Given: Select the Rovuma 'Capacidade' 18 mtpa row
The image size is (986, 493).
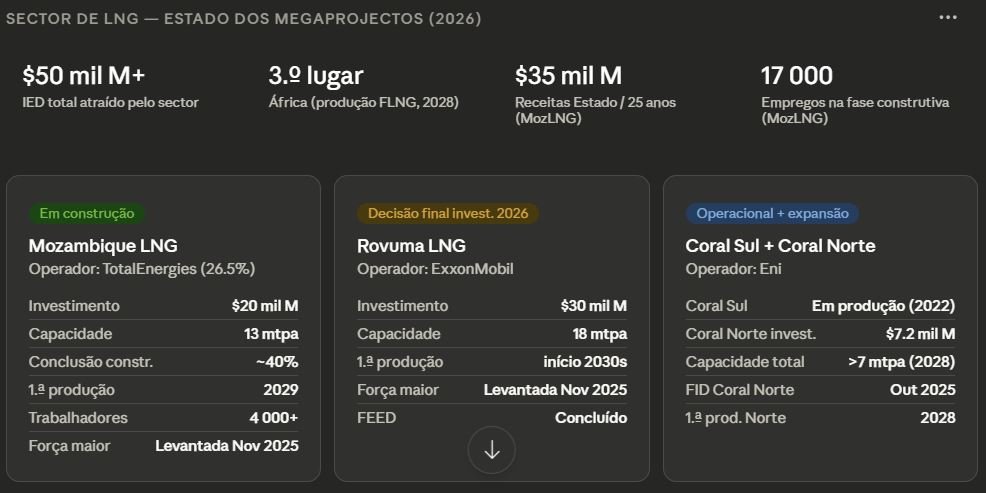Looking at the screenshot, I should click(491, 334).
